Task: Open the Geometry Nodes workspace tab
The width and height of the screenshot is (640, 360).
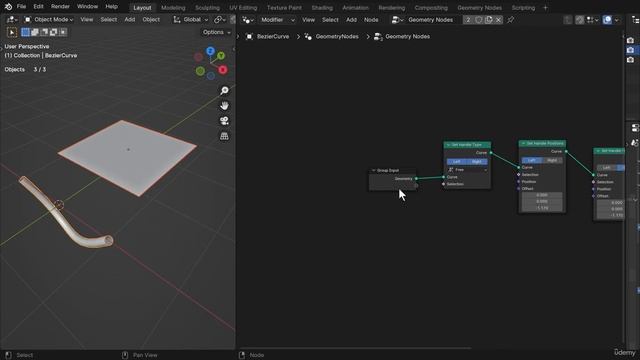Action: point(479,7)
